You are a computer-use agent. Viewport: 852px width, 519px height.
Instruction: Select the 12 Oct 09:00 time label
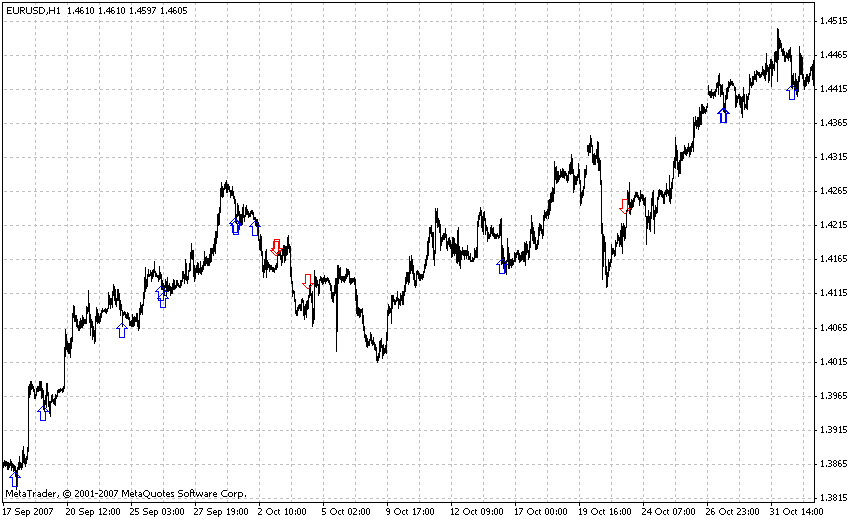[x=477, y=512]
